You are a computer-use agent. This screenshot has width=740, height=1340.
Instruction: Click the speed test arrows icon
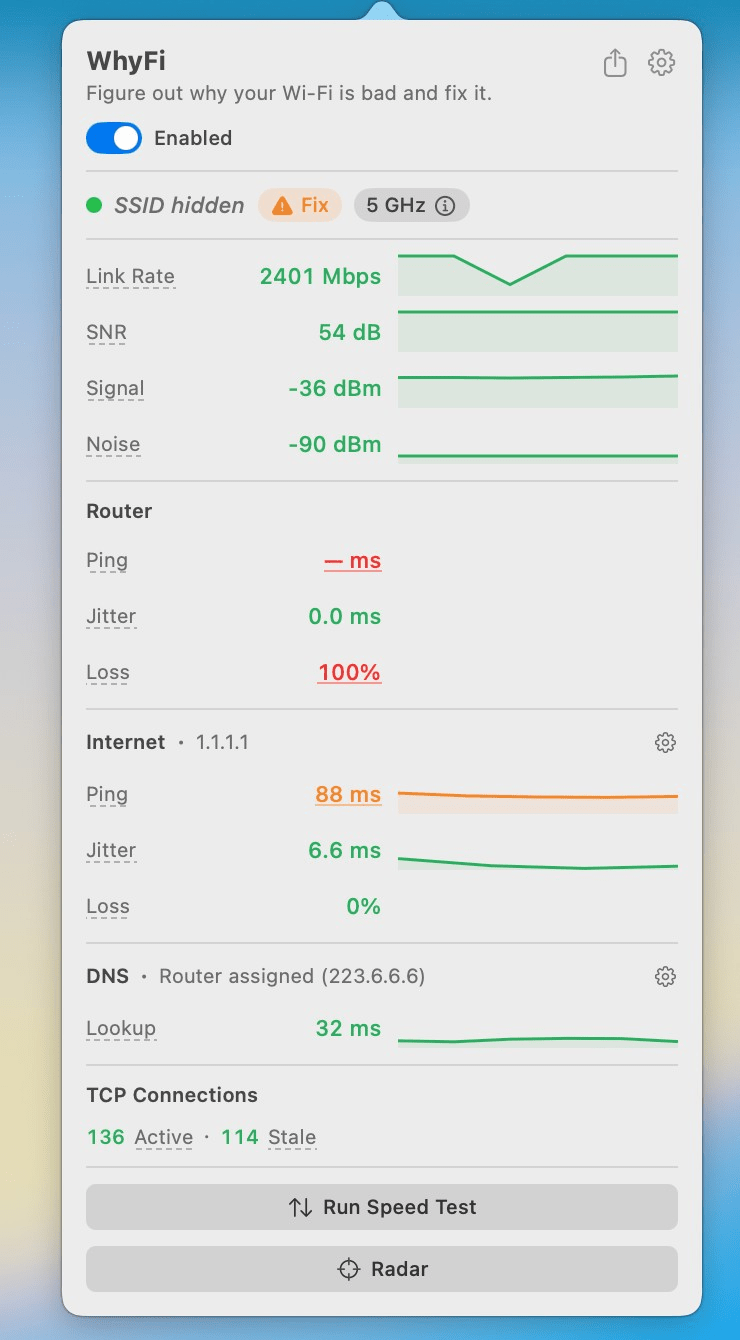point(302,1207)
